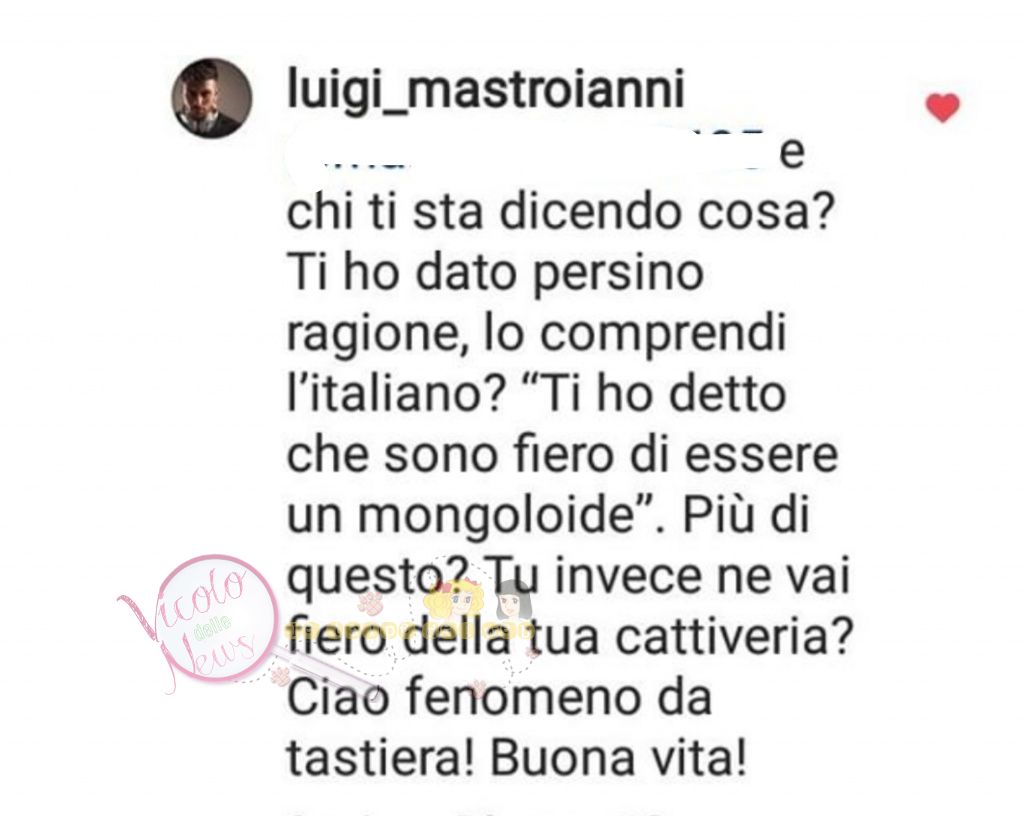Open luigi_mastroianni's profile picture

pos(212,98)
